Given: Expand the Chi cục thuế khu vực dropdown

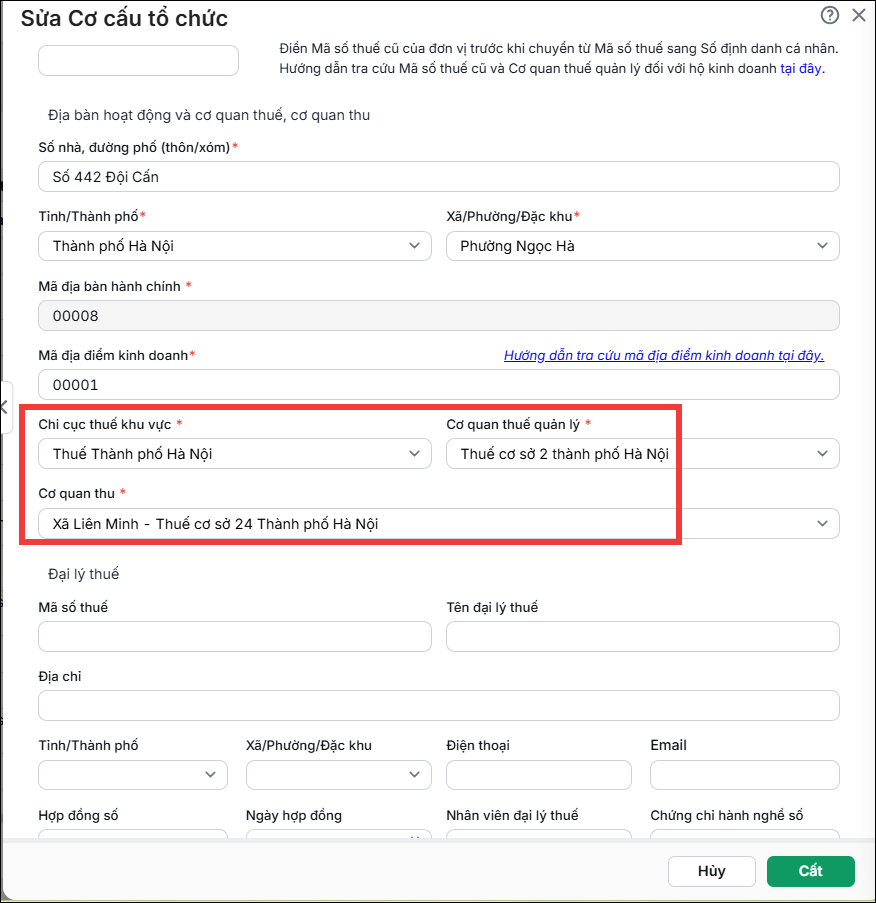Looking at the screenshot, I should [234, 454].
